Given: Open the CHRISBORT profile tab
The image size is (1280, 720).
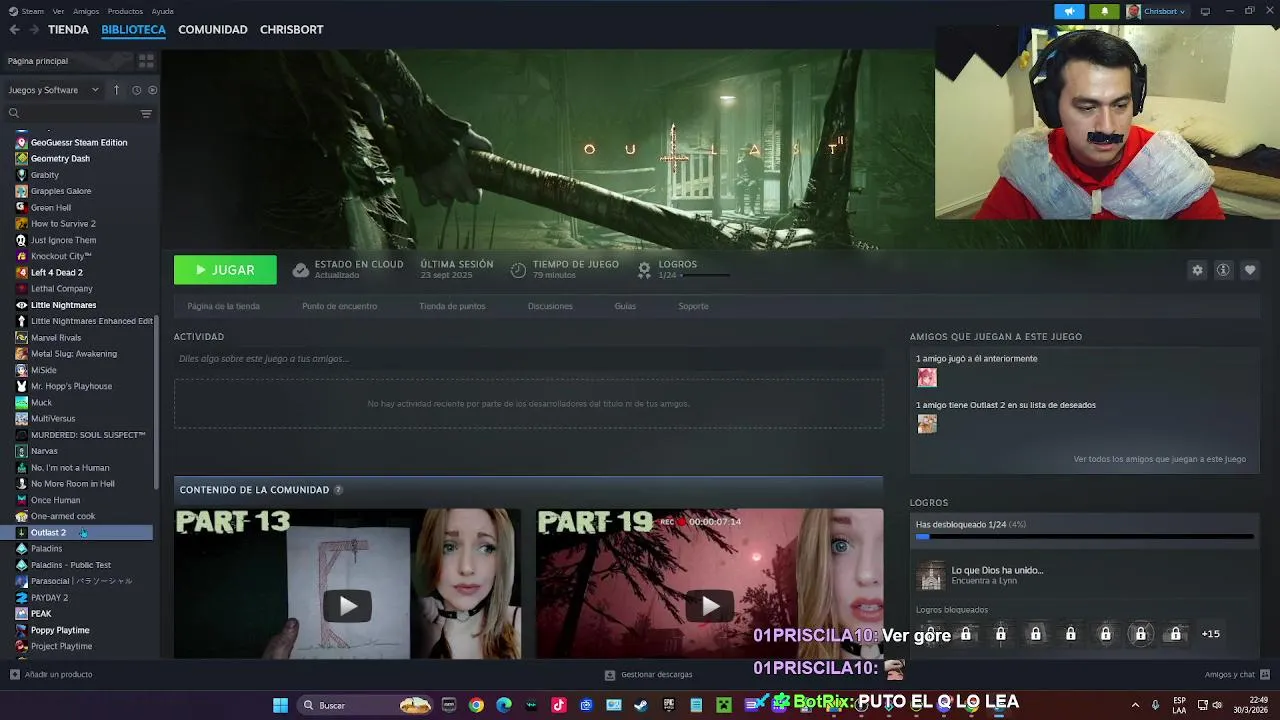Looking at the screenshot, I should pos(292,30).
